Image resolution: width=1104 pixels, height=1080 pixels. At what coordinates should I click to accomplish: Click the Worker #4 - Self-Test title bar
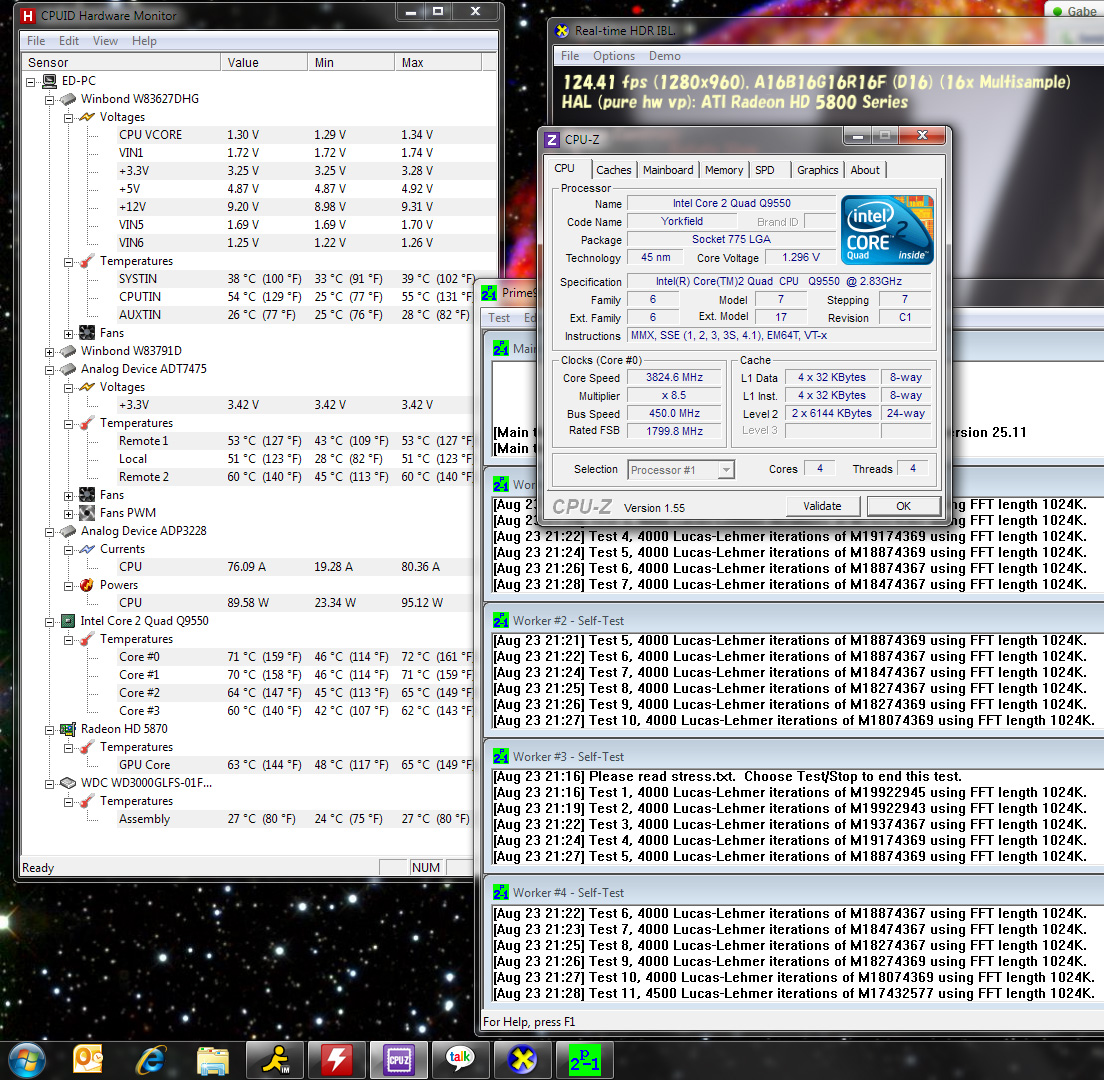click(x=794, y=893)
